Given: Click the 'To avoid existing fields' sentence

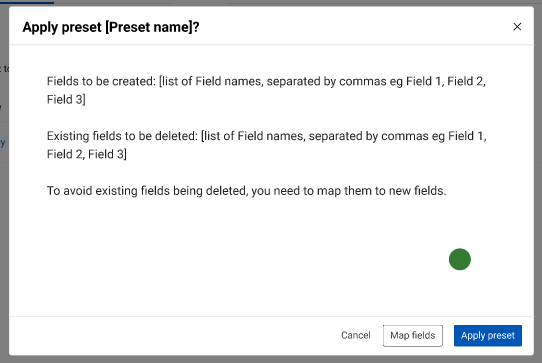Looking at the screenshot, I should tap(246, 191).
